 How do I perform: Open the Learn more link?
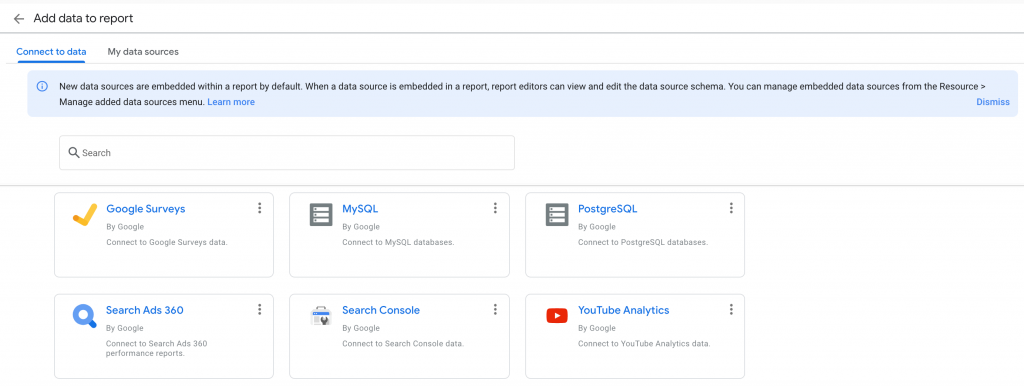tap(231, 102)
